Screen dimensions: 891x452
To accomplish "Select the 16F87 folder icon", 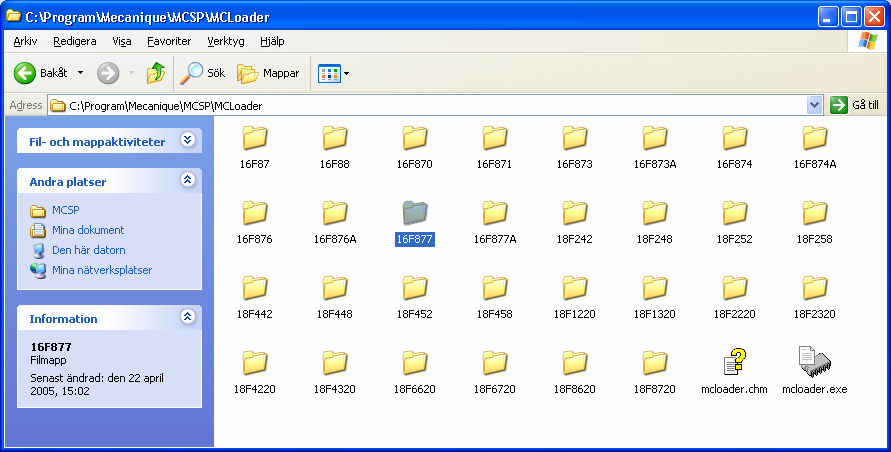I will [x=255, y=138].
